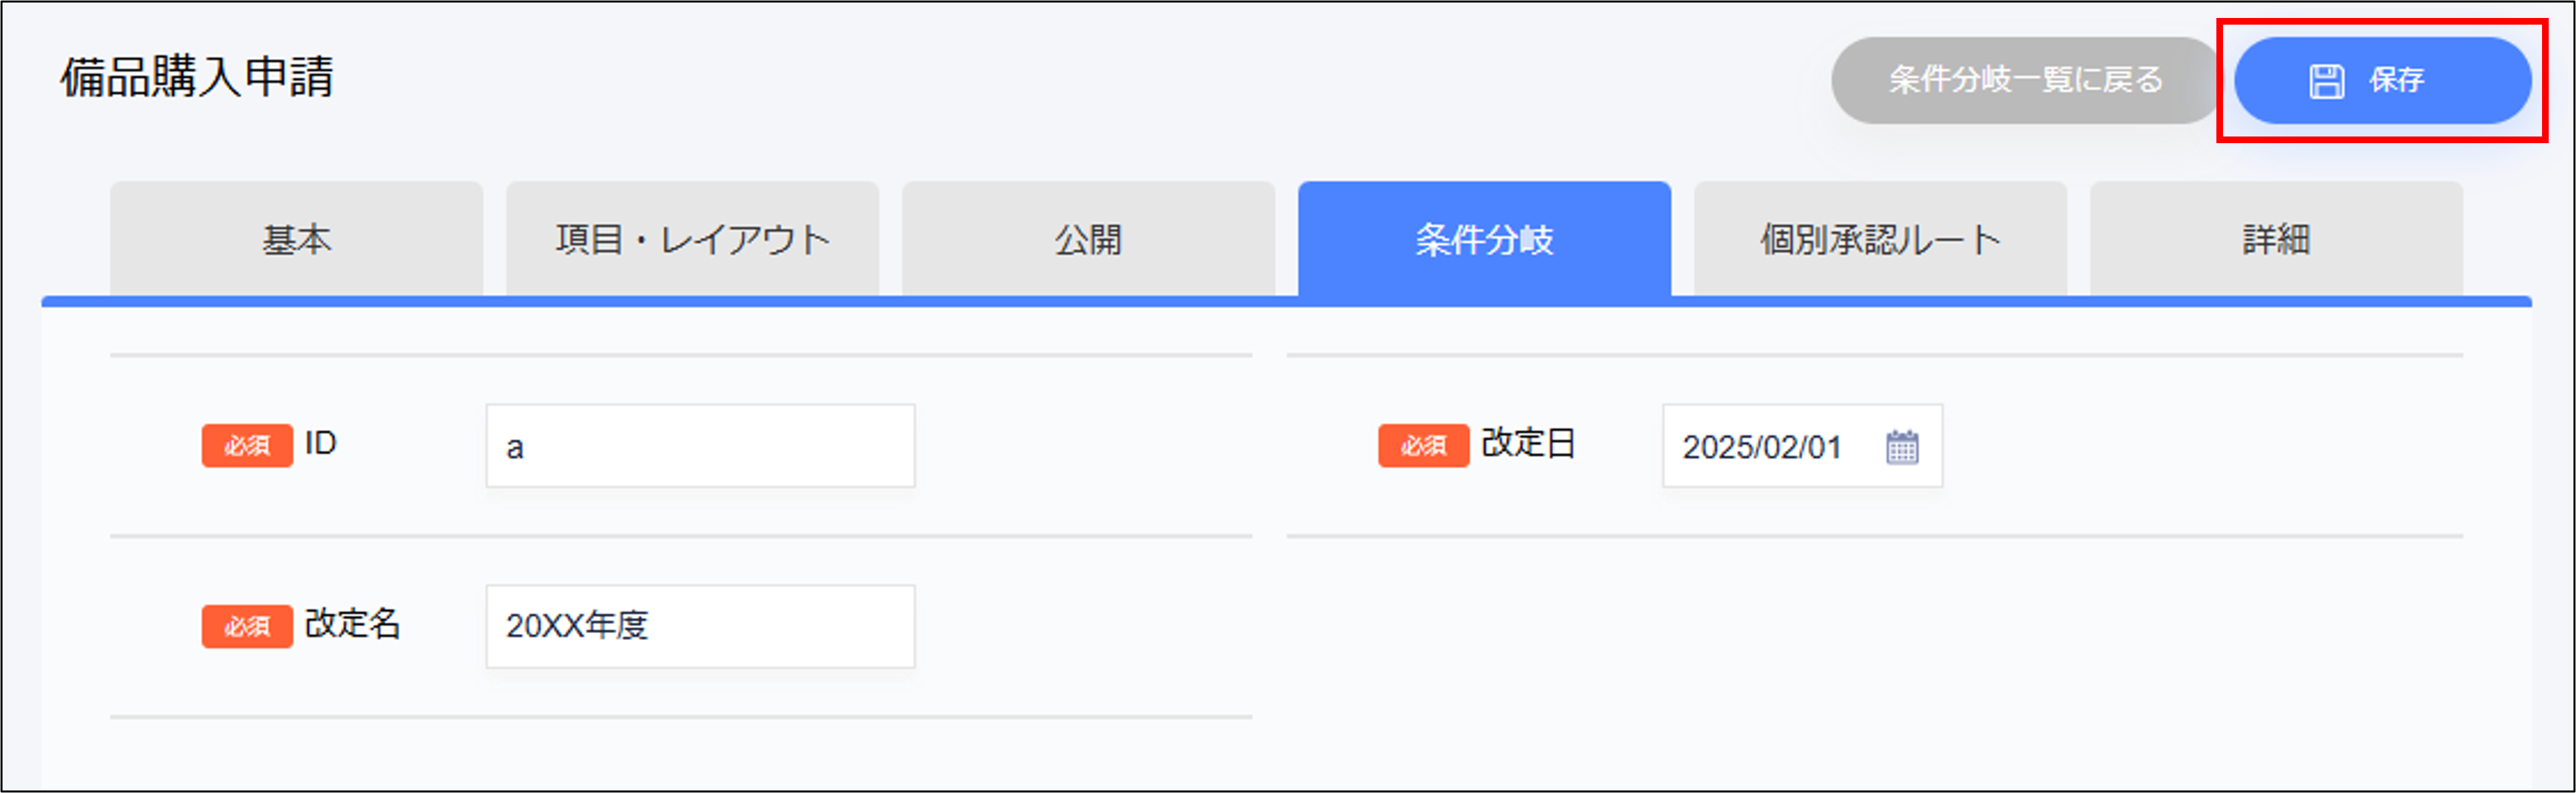Click the active 条件分岐 tab
This screenshot has height=793, width=2576.
point(1484,240)
